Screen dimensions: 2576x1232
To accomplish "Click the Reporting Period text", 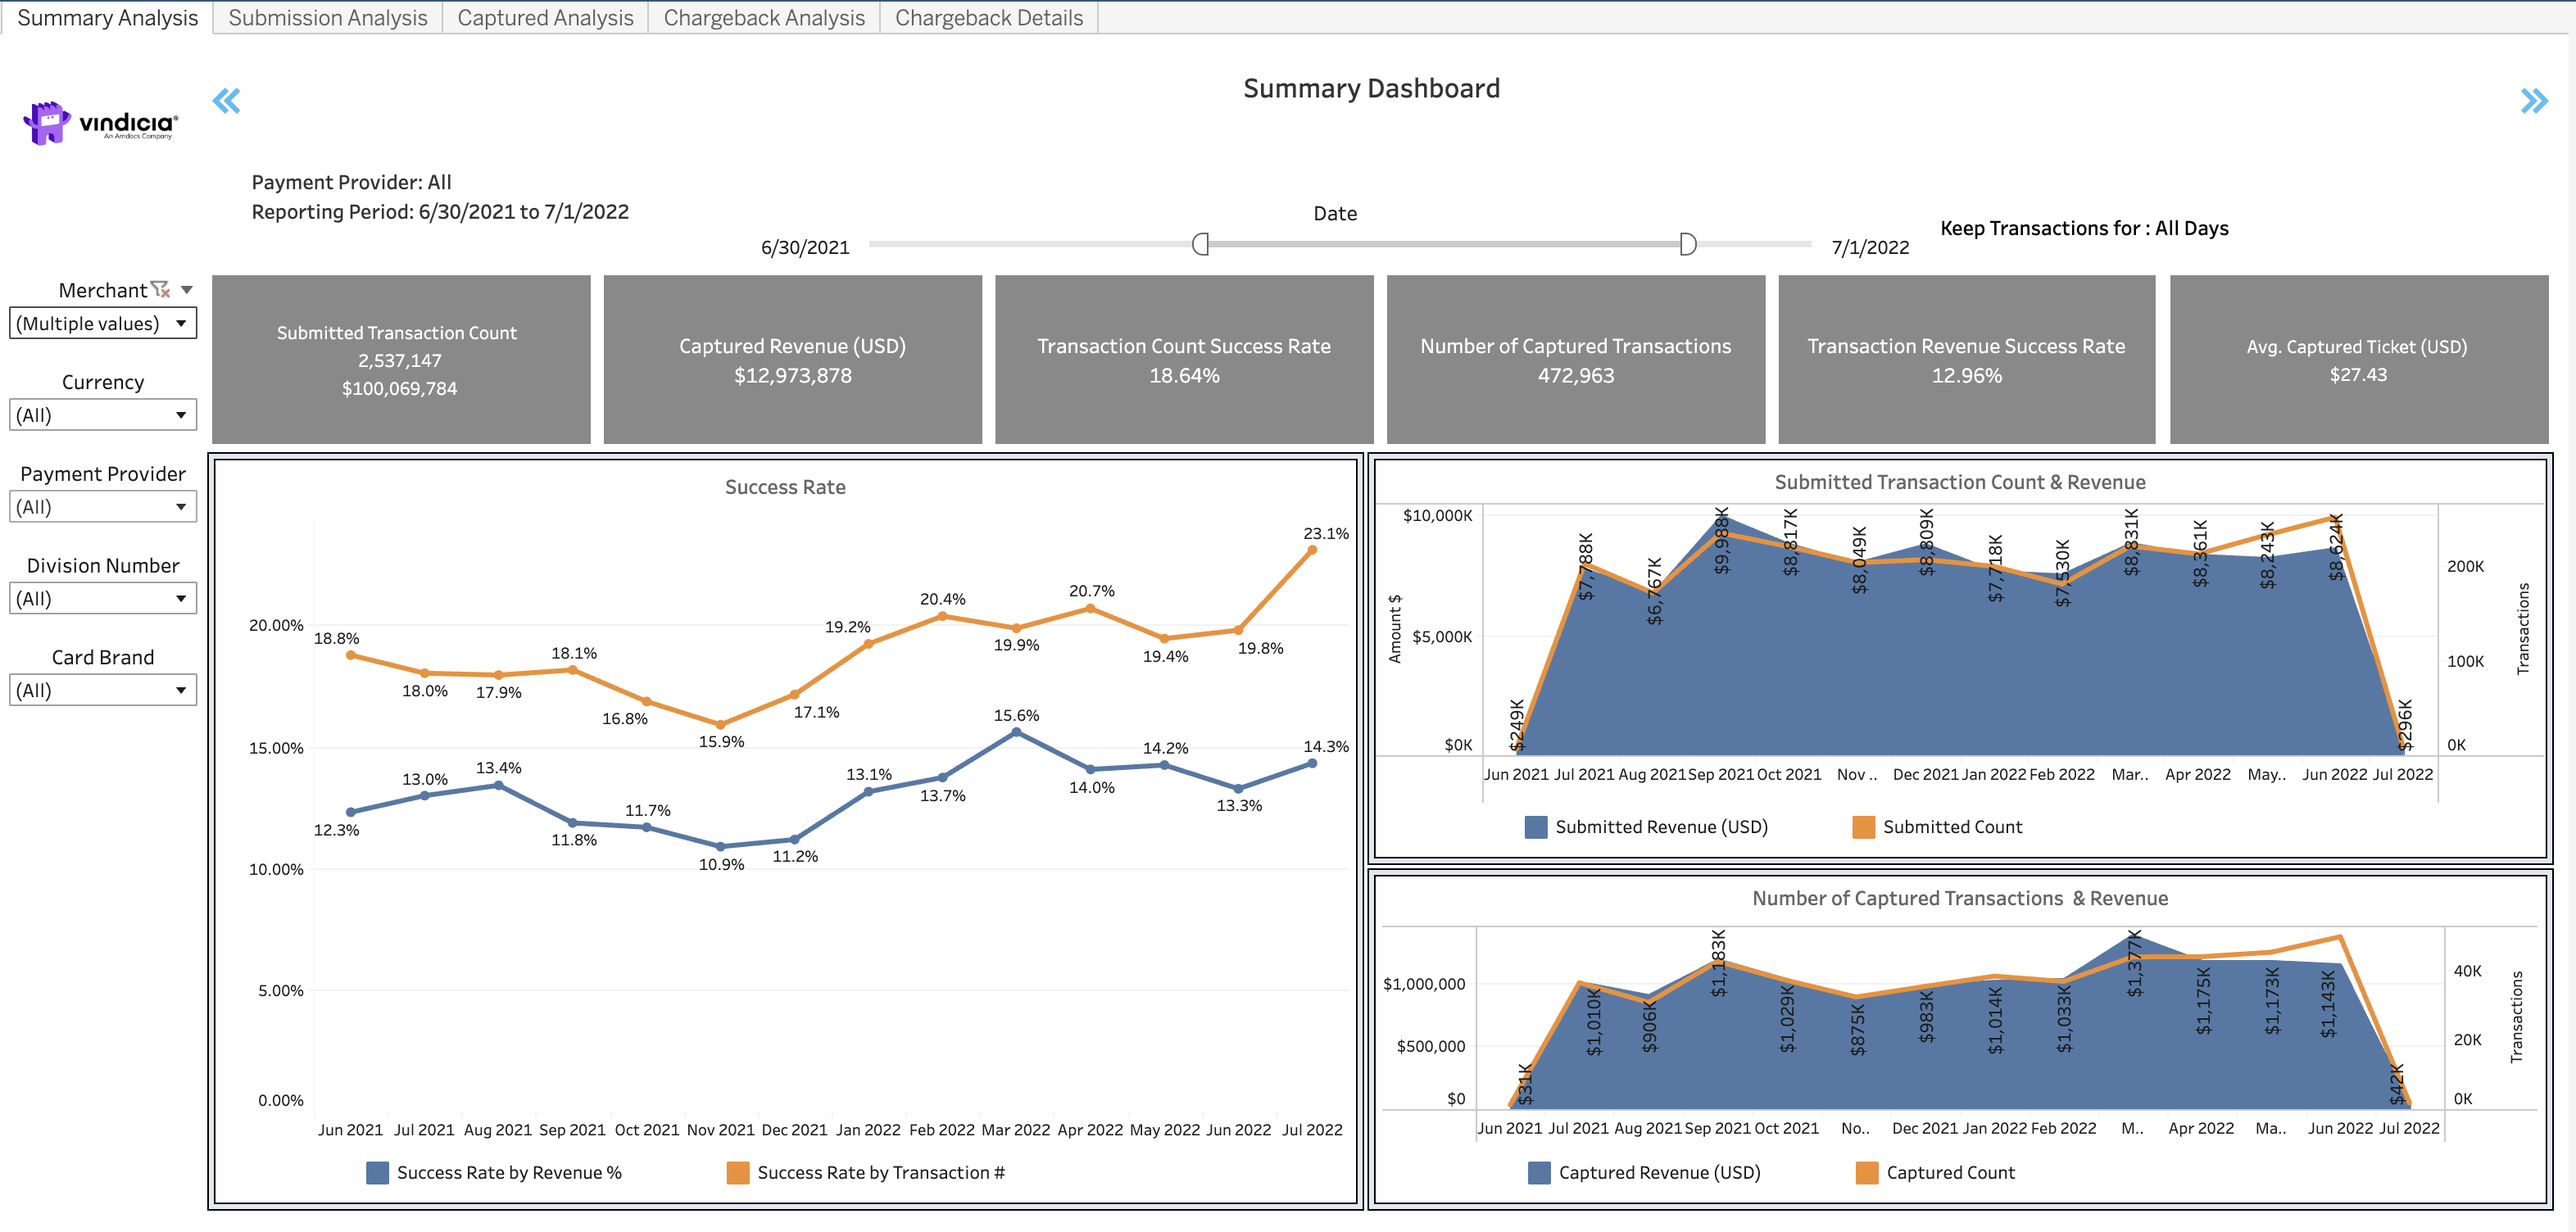I will 440,212.
